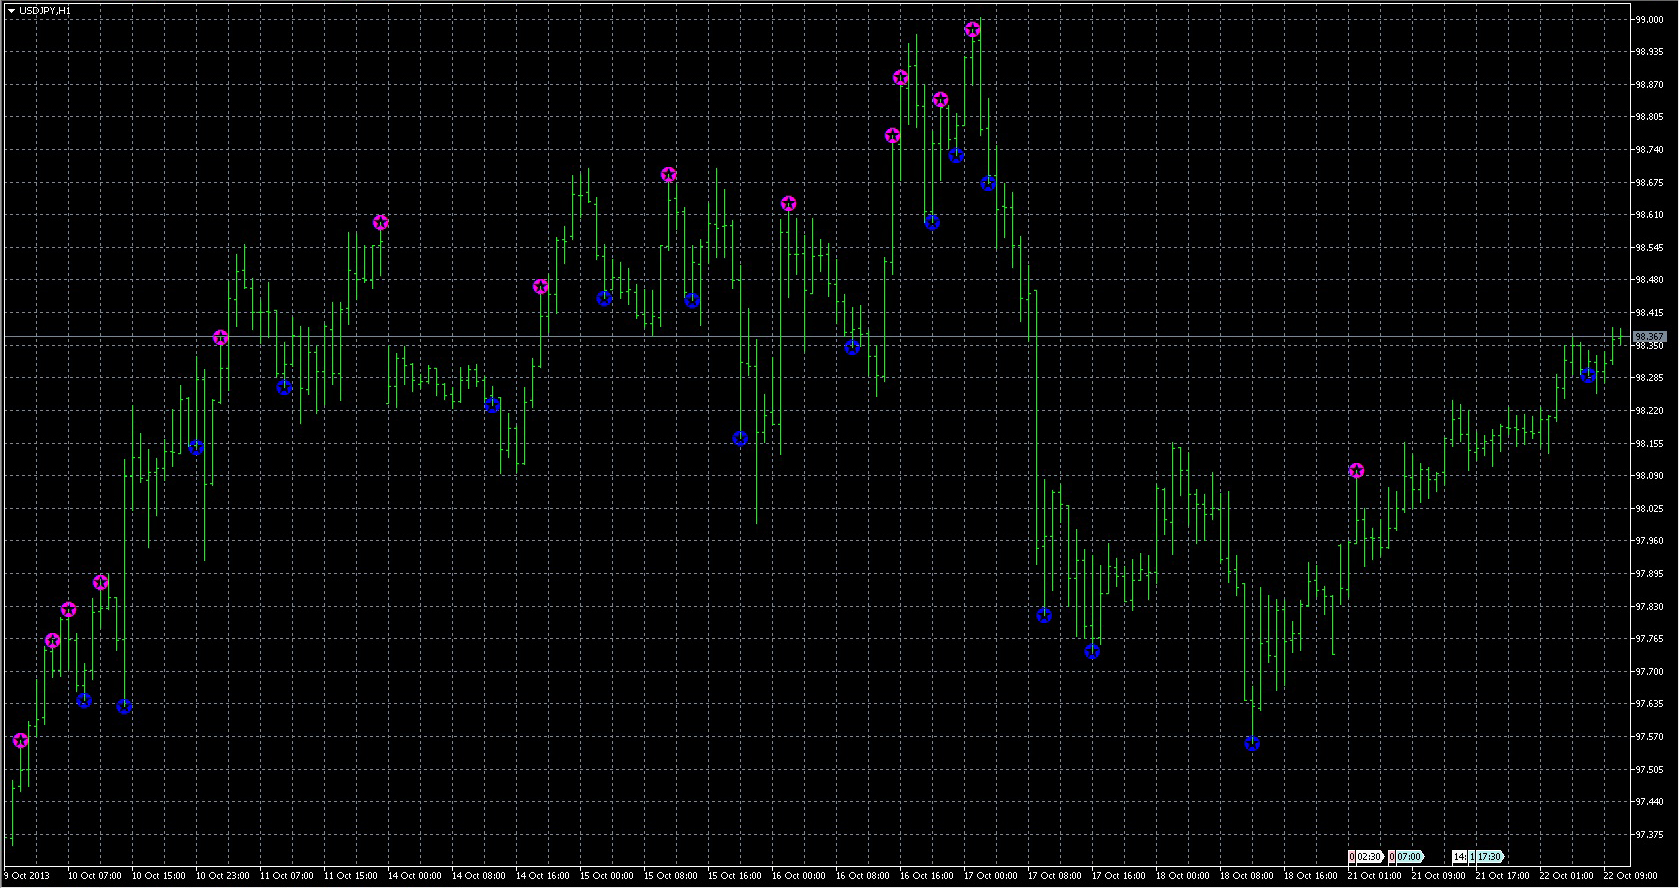Click the magenta star near the 98.870 level
This screenshot has width=1680, height=888.
(x=900, y=78)
